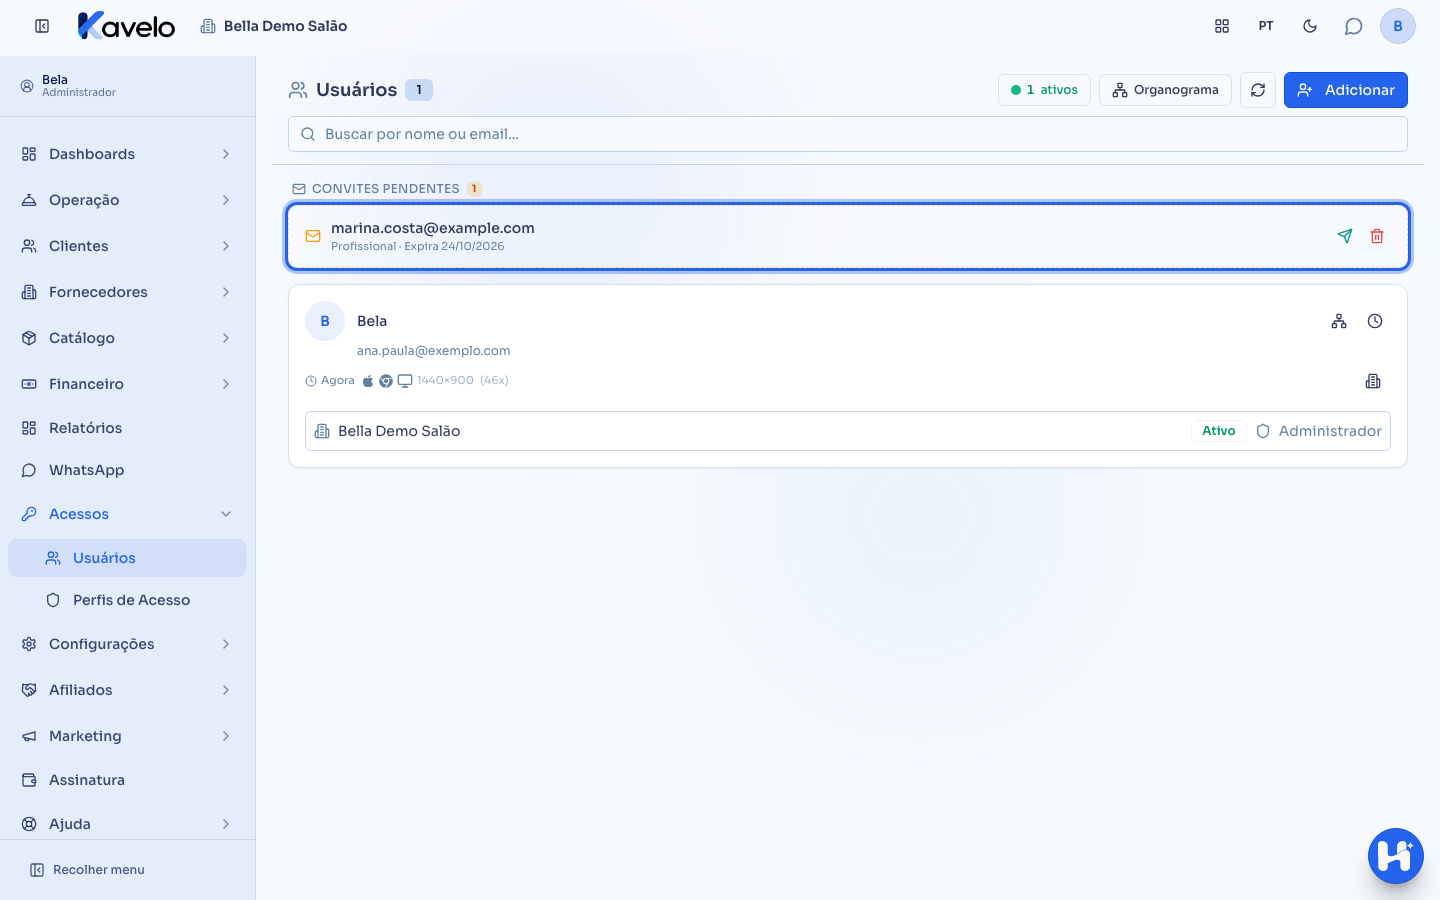Expand the Financeiro section

[x=127, y=384]
